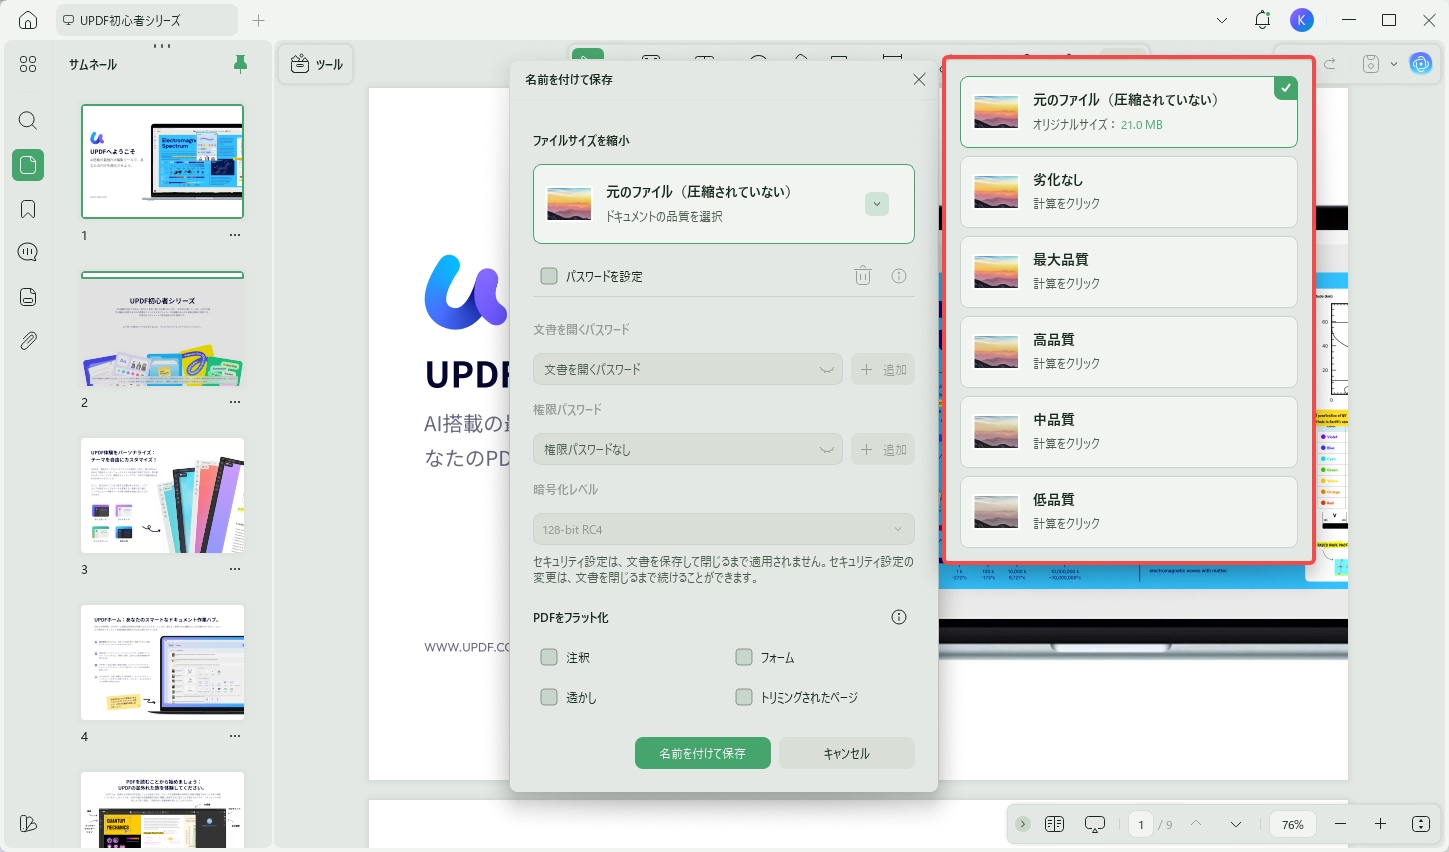Viewport: 1449px width, 852px height.
Task: Open options menu for thumbnail page 4
Action: pos(235,736)
